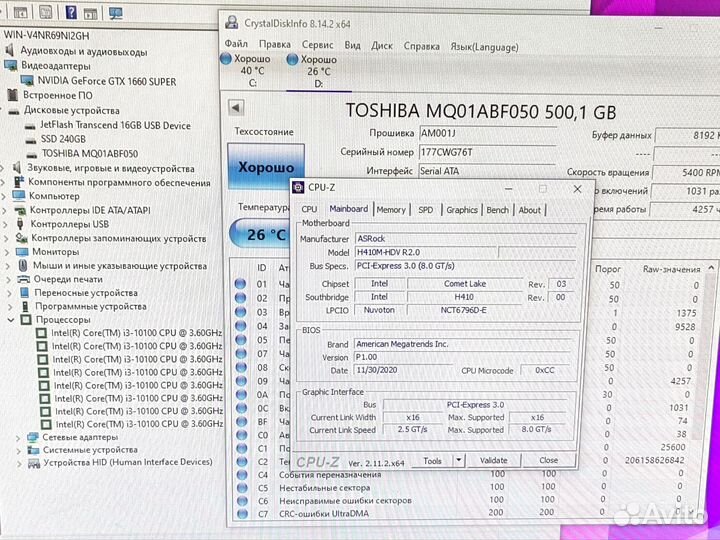Click the Audio inputs and outputs speaker icon
The image size is (720, 540).
click(x=10, y=51)
